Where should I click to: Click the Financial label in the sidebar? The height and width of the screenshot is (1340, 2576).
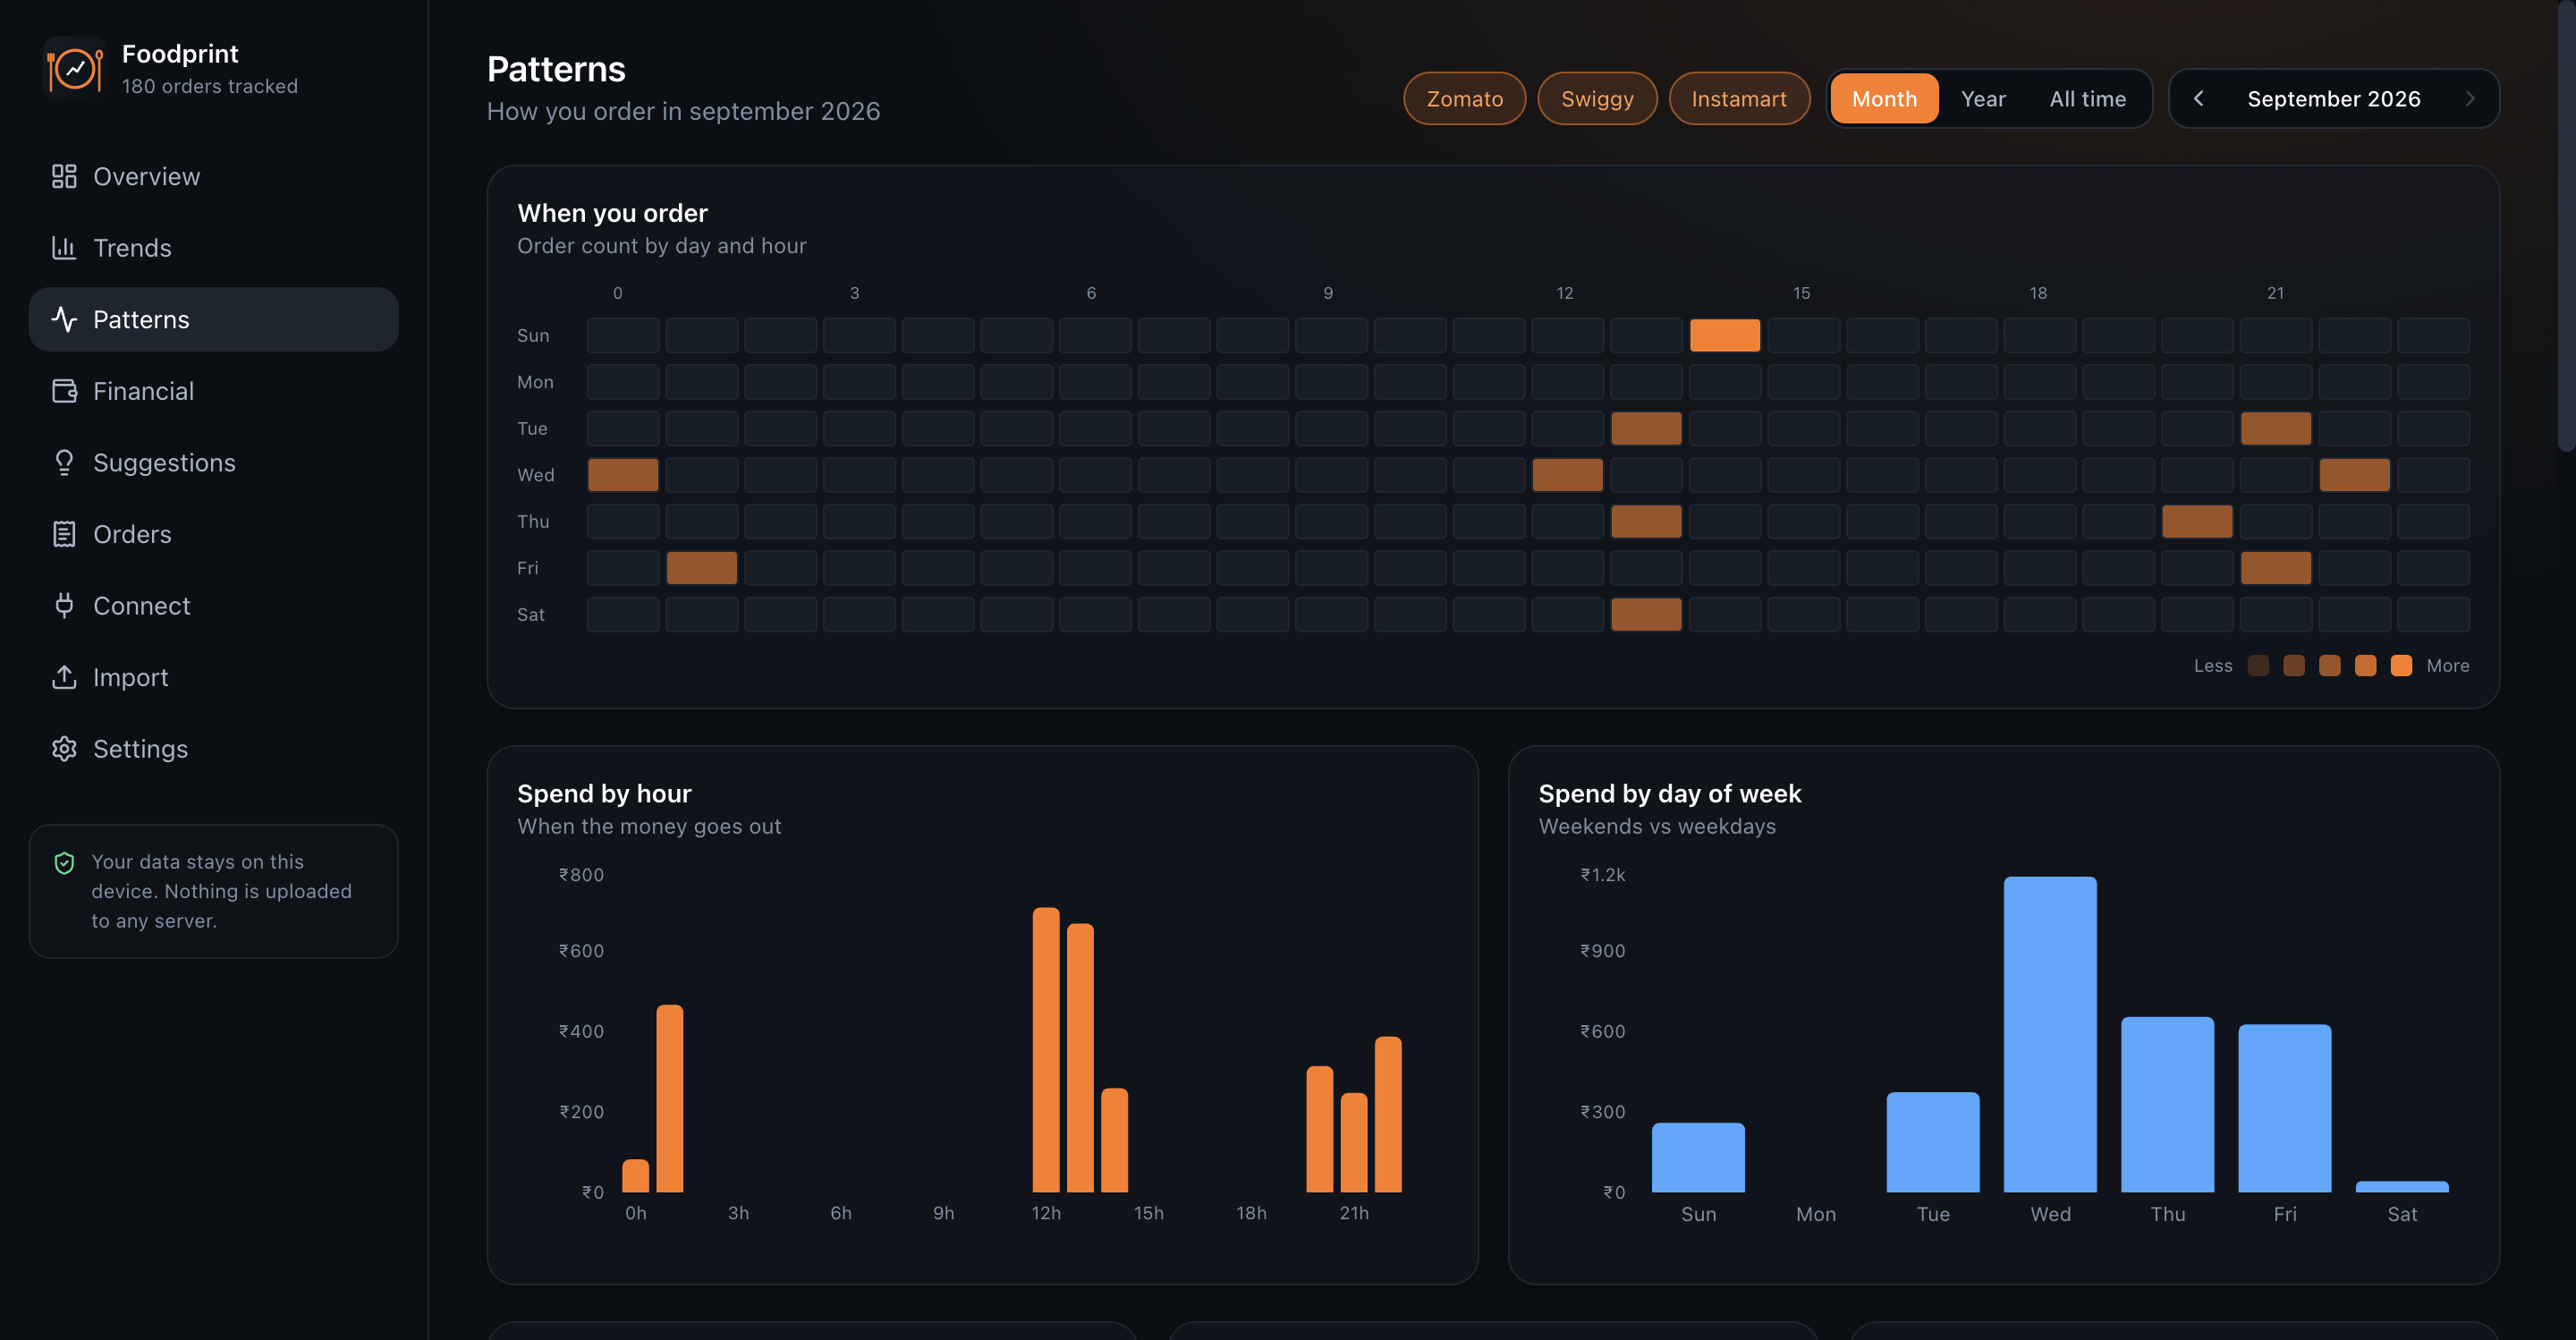click(143, 391)
